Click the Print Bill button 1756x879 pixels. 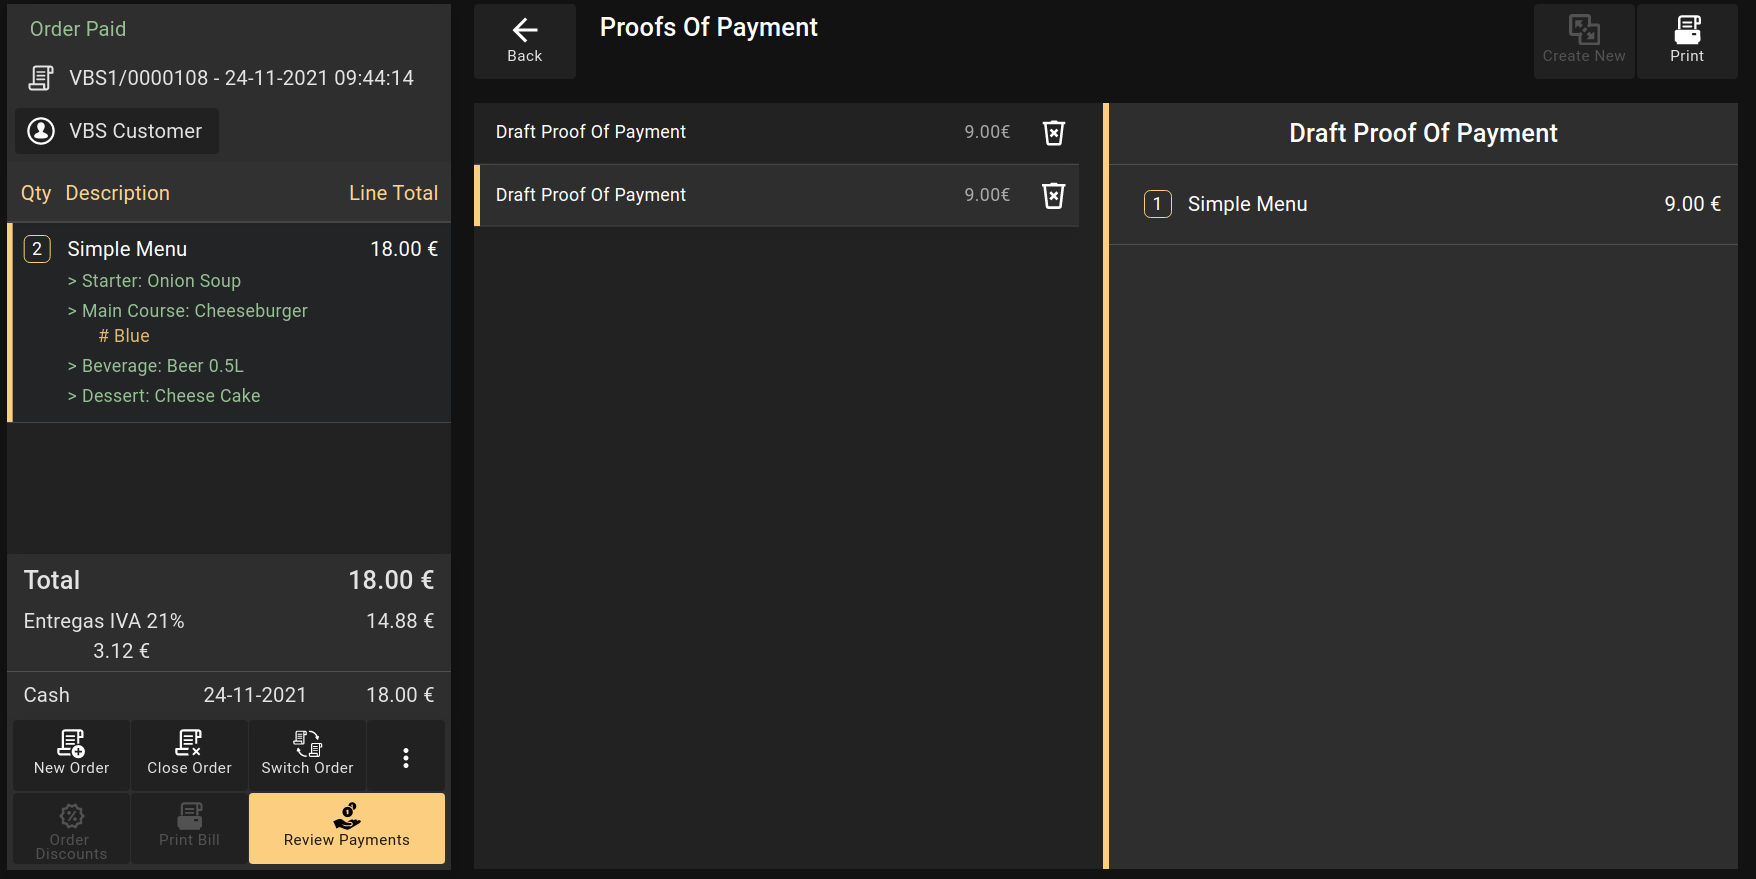(x=189, y=828)
